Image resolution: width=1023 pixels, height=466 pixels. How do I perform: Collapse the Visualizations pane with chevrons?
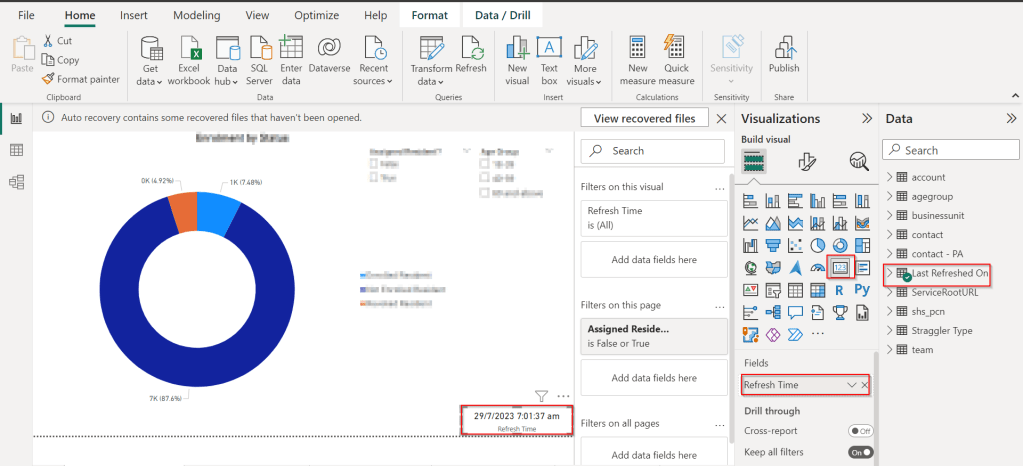(867, 118)
